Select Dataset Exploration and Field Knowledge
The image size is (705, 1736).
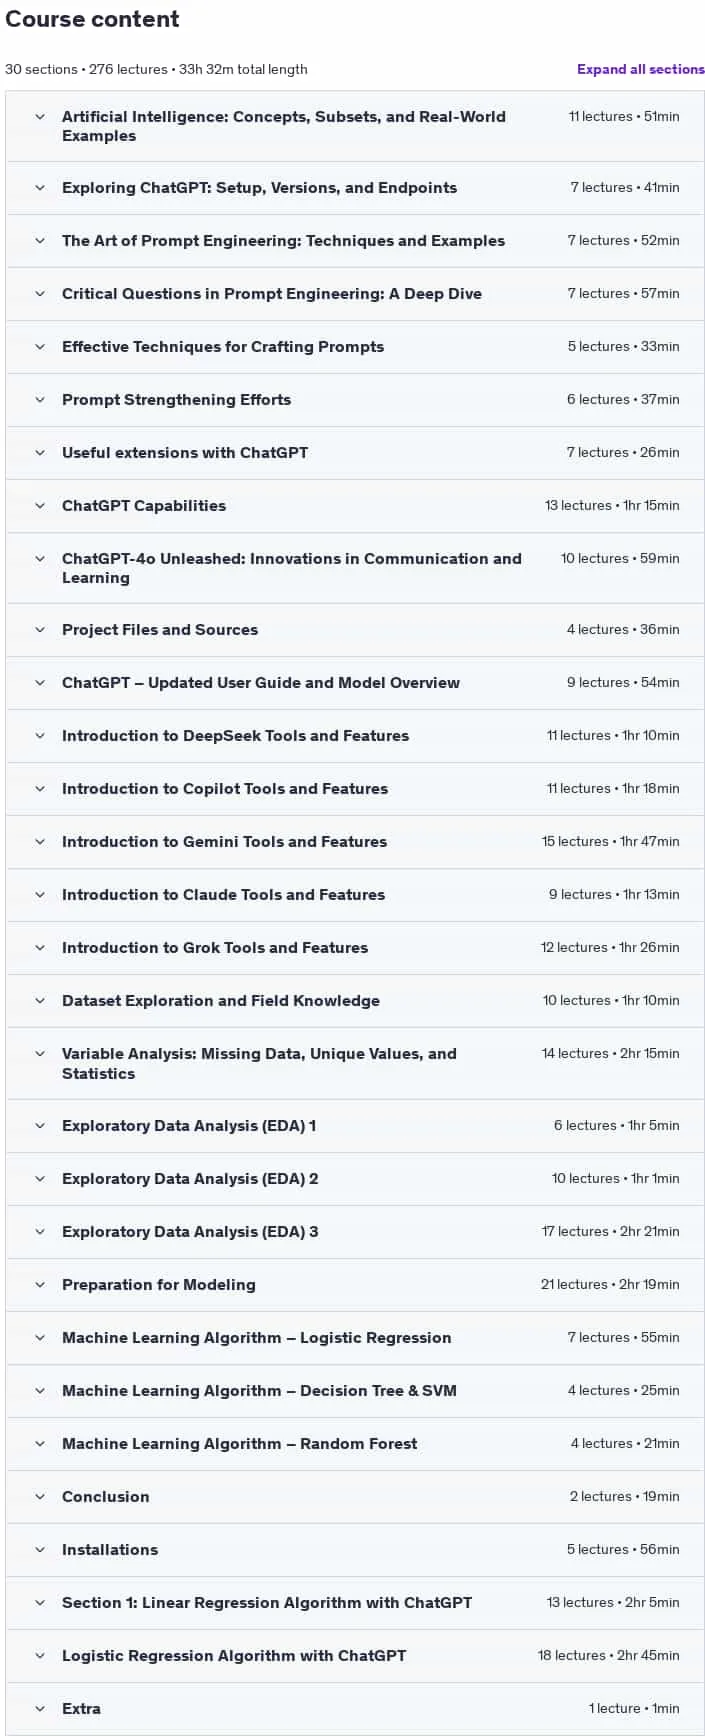[221, 1001]
